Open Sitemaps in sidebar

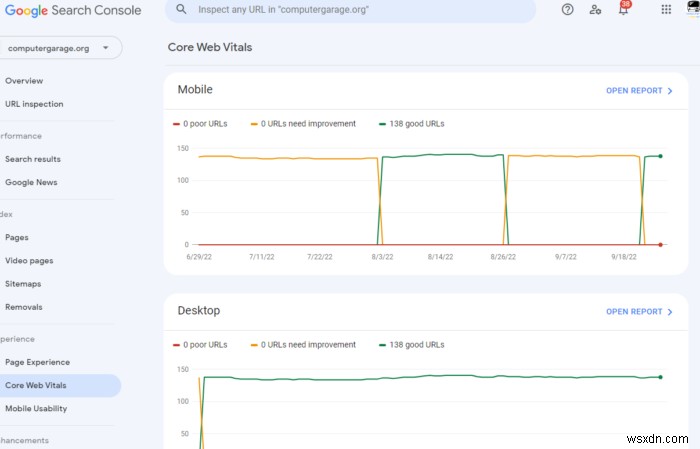tap(23, 284)
